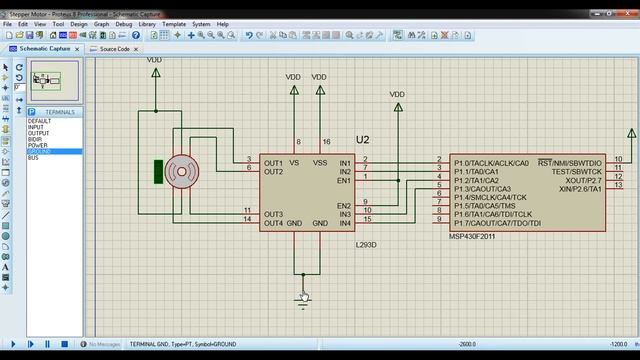Click the P pick terminals button
This screenshot has height=360, width=640.
[x=32, y=112]
